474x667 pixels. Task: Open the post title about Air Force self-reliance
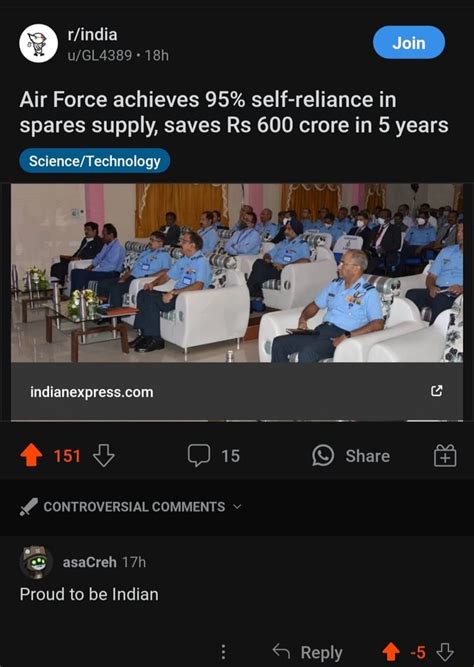234,112
